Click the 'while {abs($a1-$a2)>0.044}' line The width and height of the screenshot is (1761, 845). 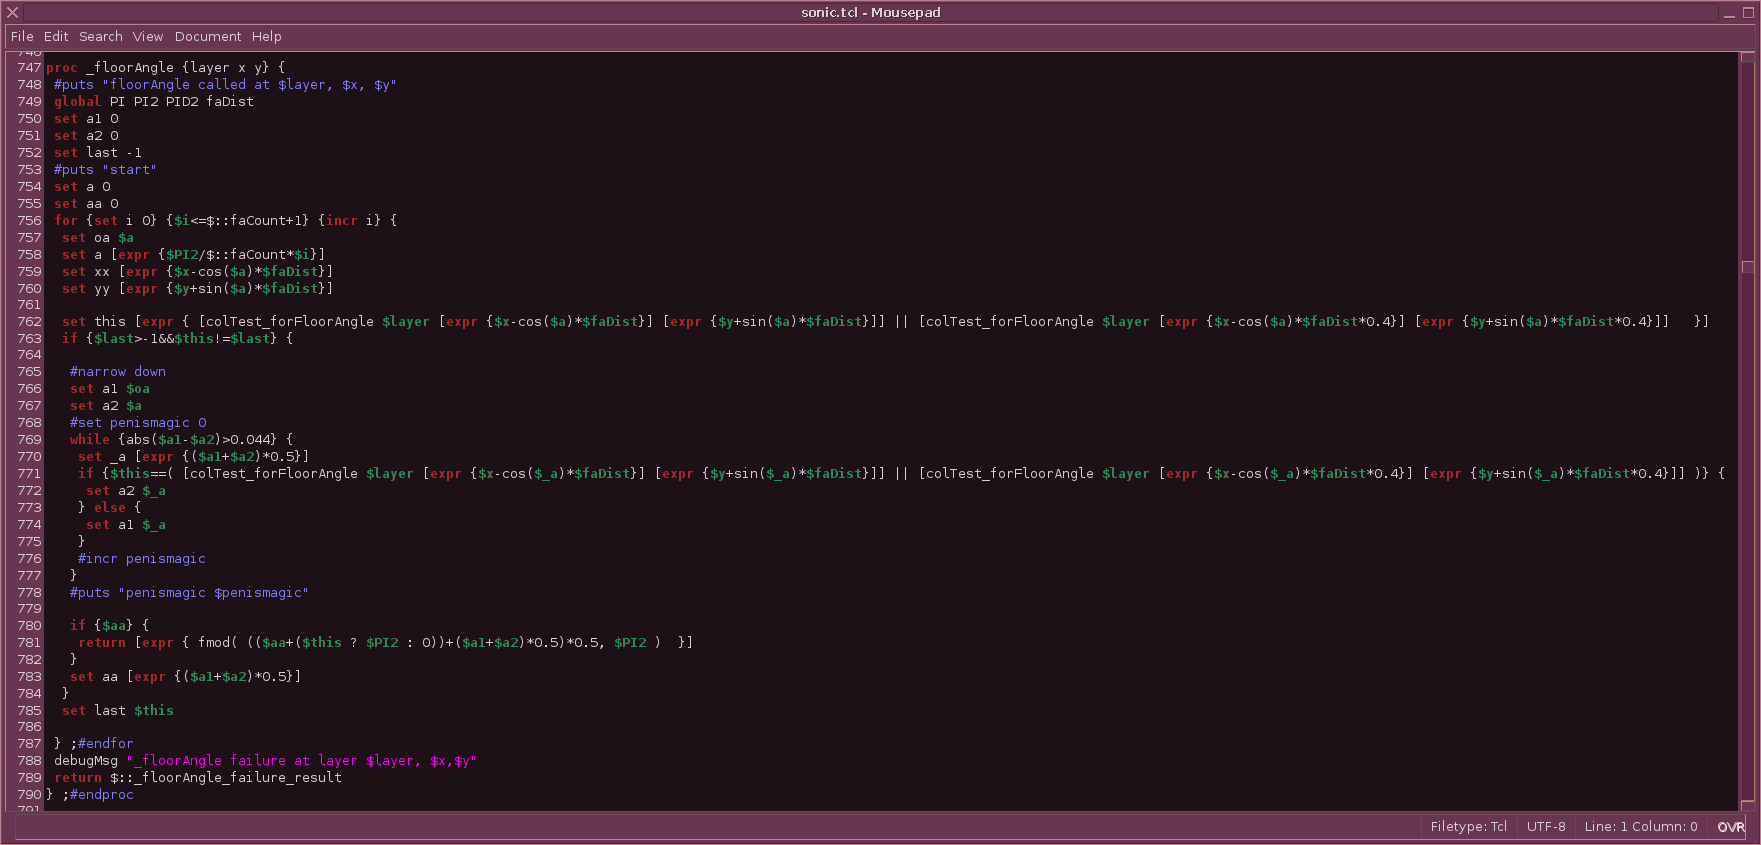coord(181,440)
